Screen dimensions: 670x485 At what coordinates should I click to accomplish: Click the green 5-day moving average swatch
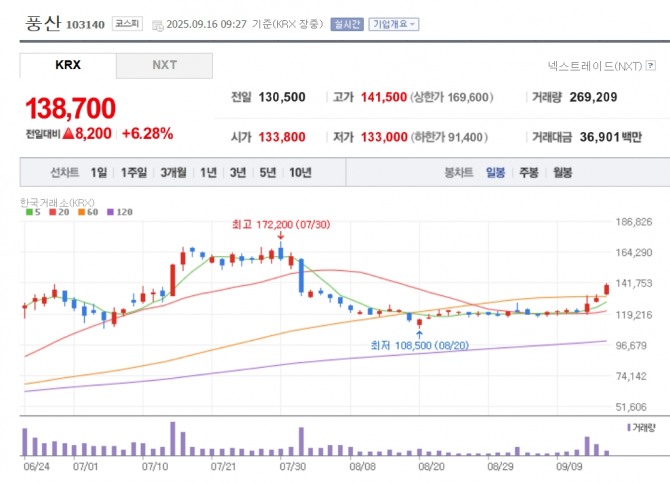[x=29, y=212]
